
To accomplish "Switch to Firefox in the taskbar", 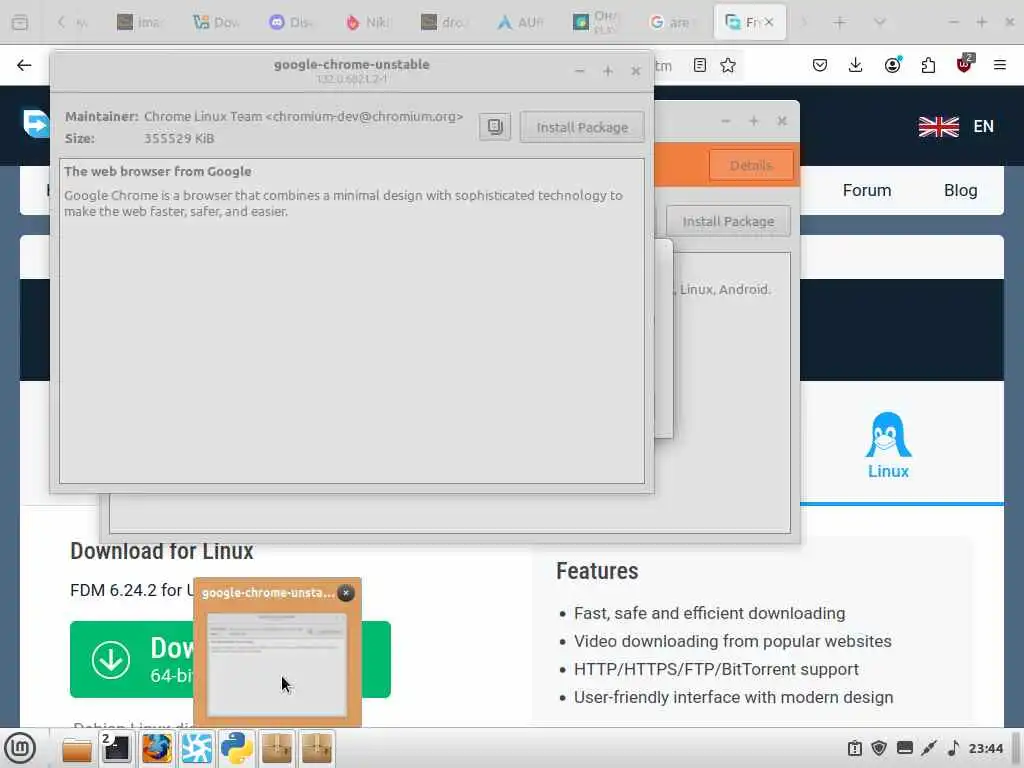I will click(x=157, y=748).
